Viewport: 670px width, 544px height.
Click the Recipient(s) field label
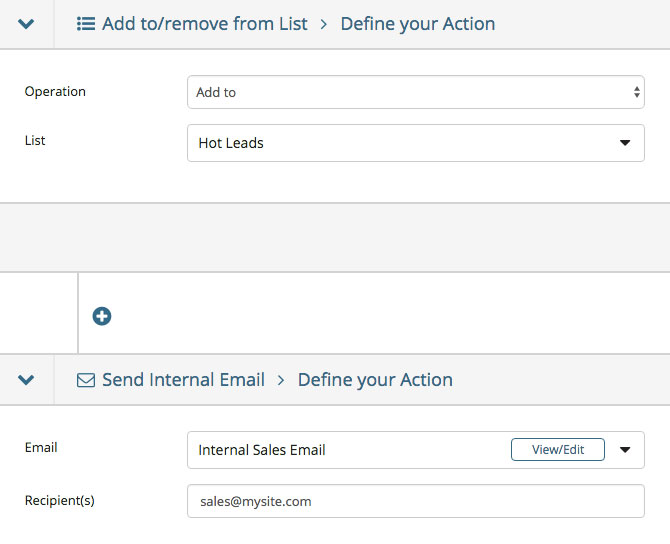(x=59, y=500)
